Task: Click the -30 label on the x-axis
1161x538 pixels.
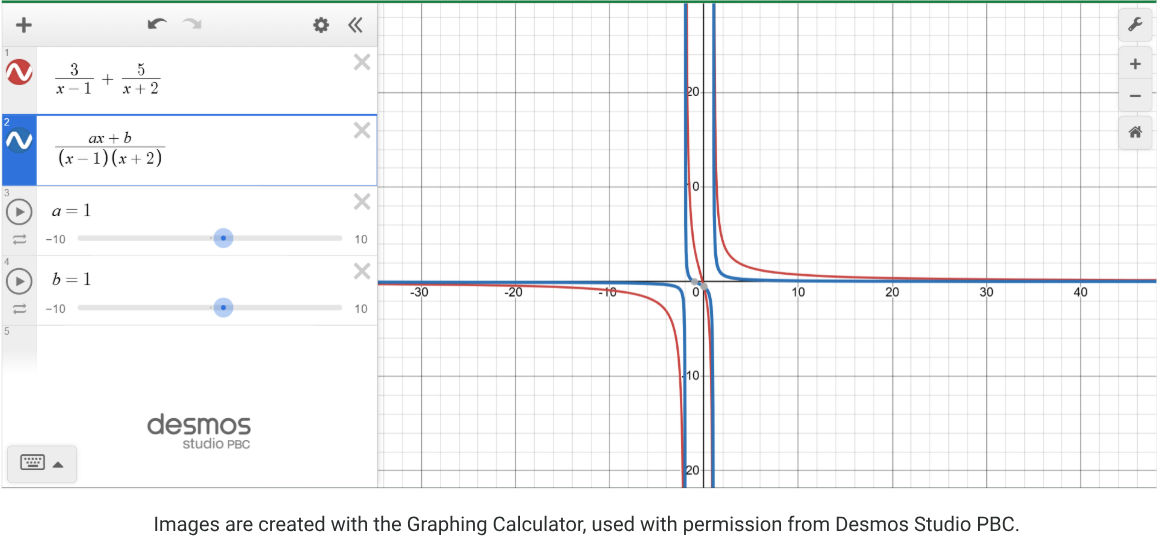Action: click(x=419, y=293)
